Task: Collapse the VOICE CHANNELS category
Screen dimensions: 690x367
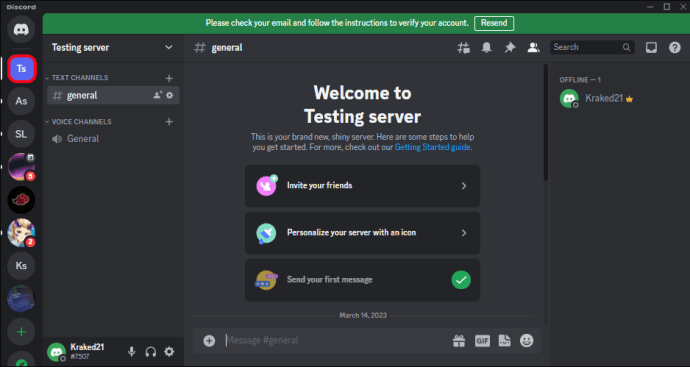Action: (x=79, y=122)
